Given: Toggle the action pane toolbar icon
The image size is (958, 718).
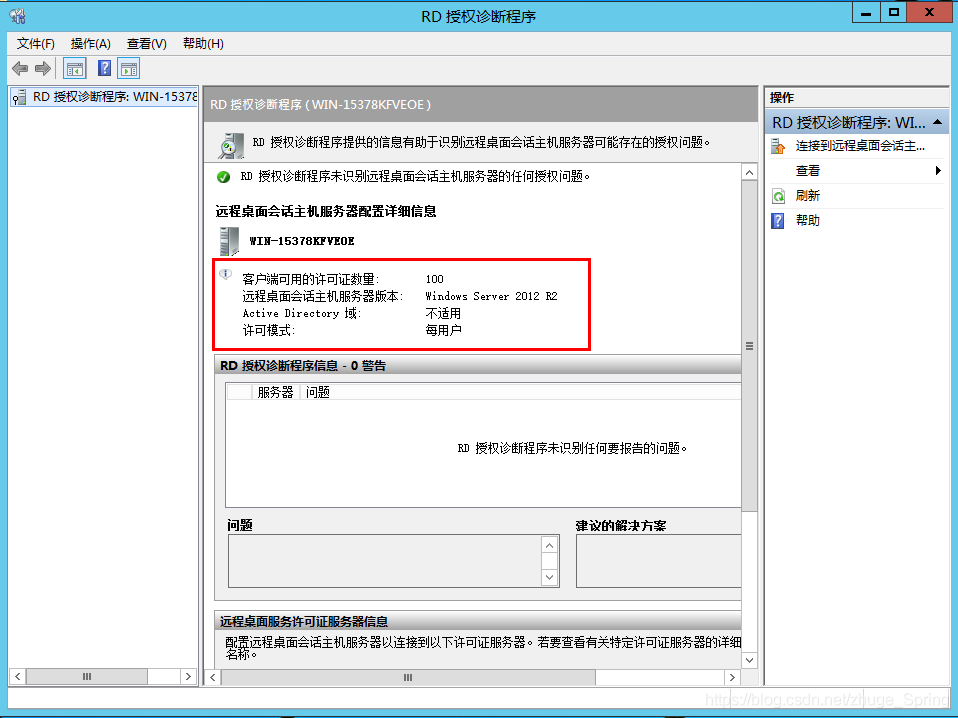Looking at the screenshot, I should pyautogui.click(x=129, y=68).
